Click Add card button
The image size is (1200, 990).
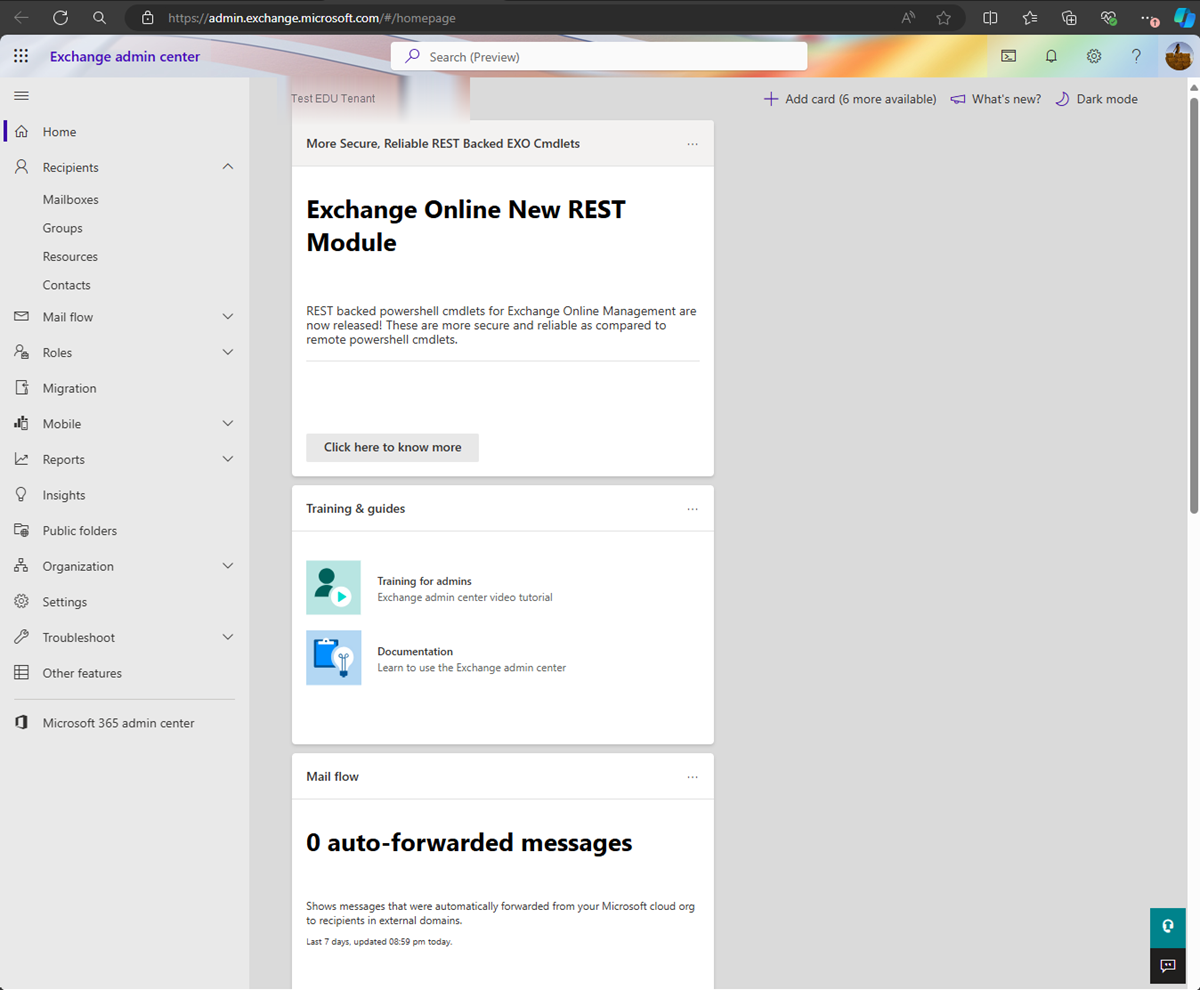(x=850, y=99)
